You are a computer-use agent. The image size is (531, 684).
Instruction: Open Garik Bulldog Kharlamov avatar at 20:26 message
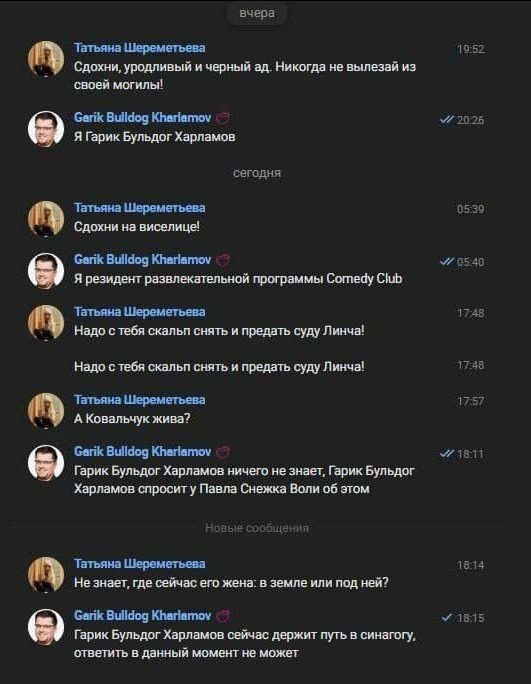point(46,129)
